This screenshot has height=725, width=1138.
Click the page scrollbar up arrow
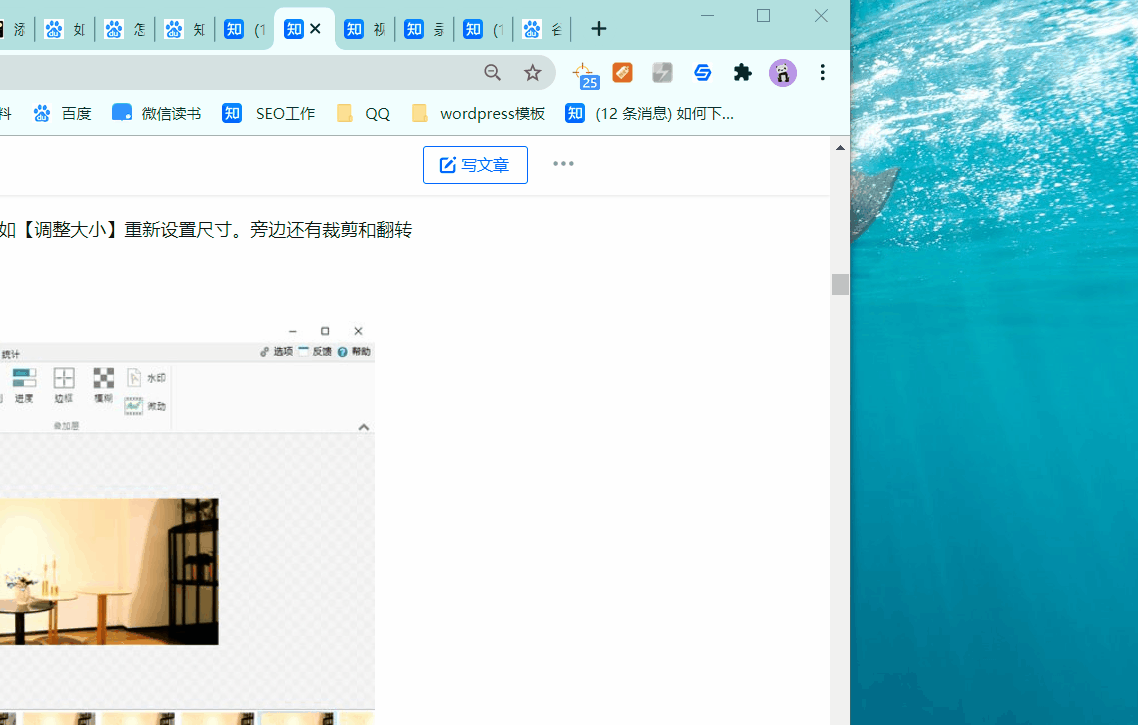840,147
